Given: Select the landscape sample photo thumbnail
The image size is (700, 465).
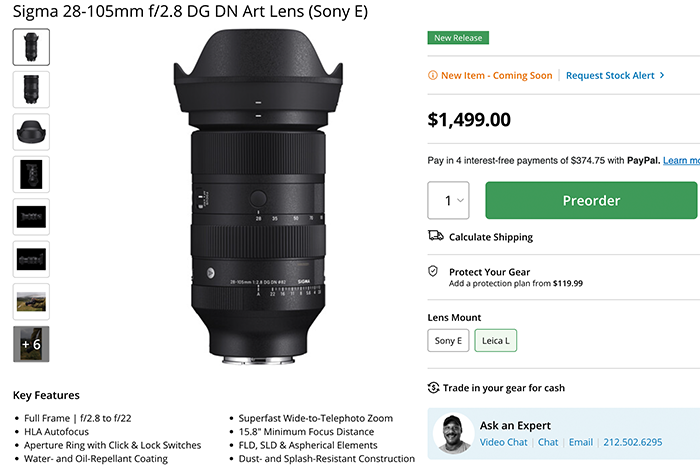Looking at the screenshot, I should tap(31, 301).
